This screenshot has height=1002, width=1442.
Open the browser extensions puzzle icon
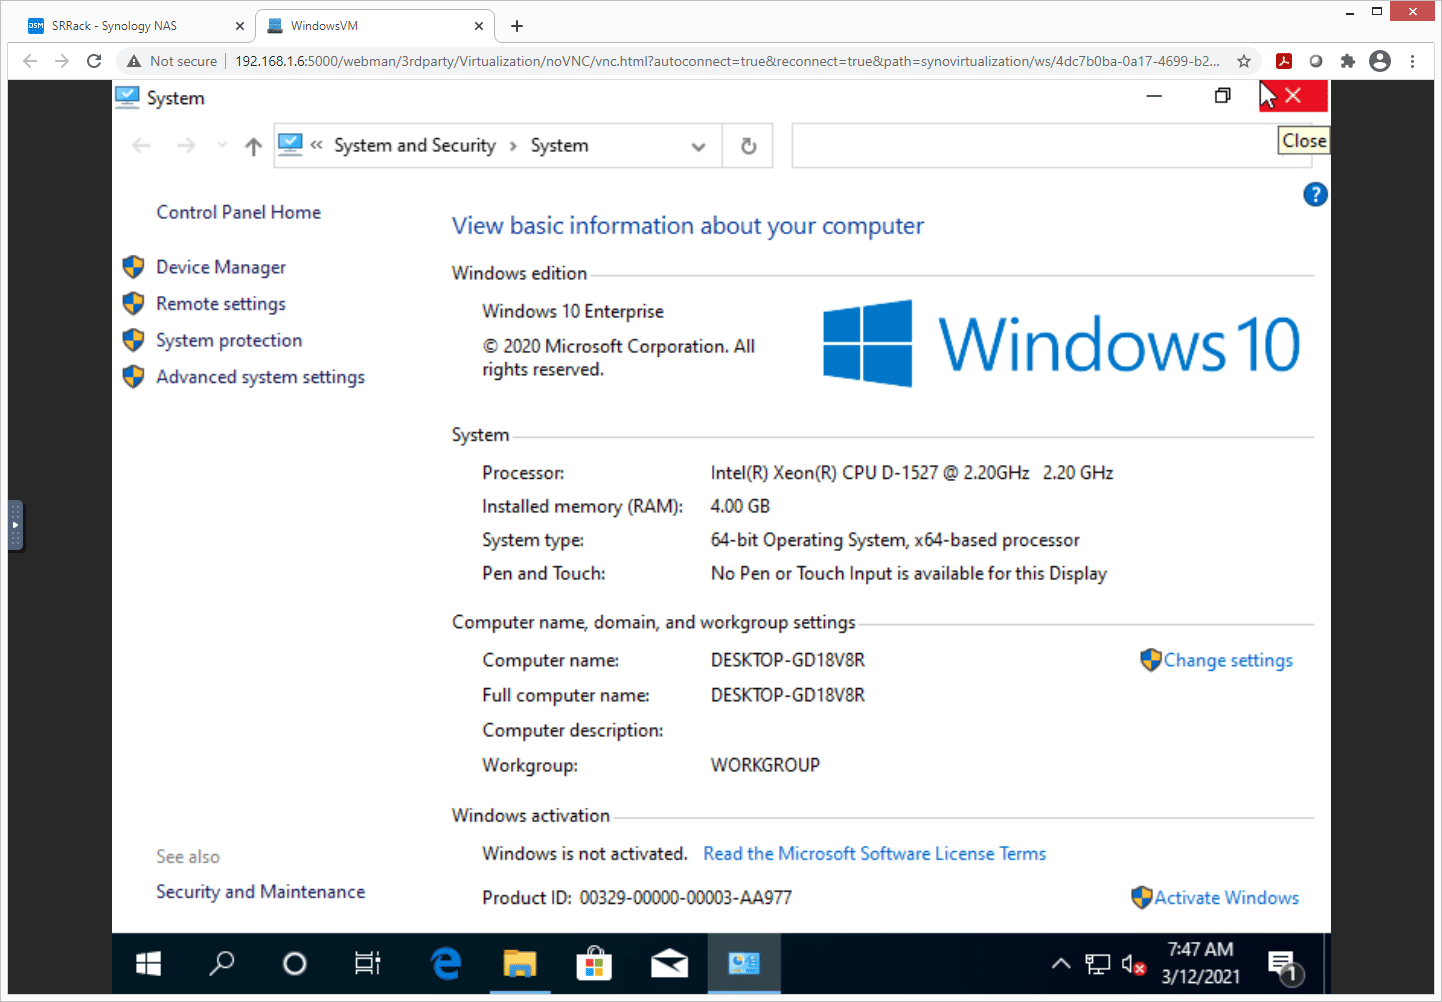pyautogui.click(x=1348, y=61)
